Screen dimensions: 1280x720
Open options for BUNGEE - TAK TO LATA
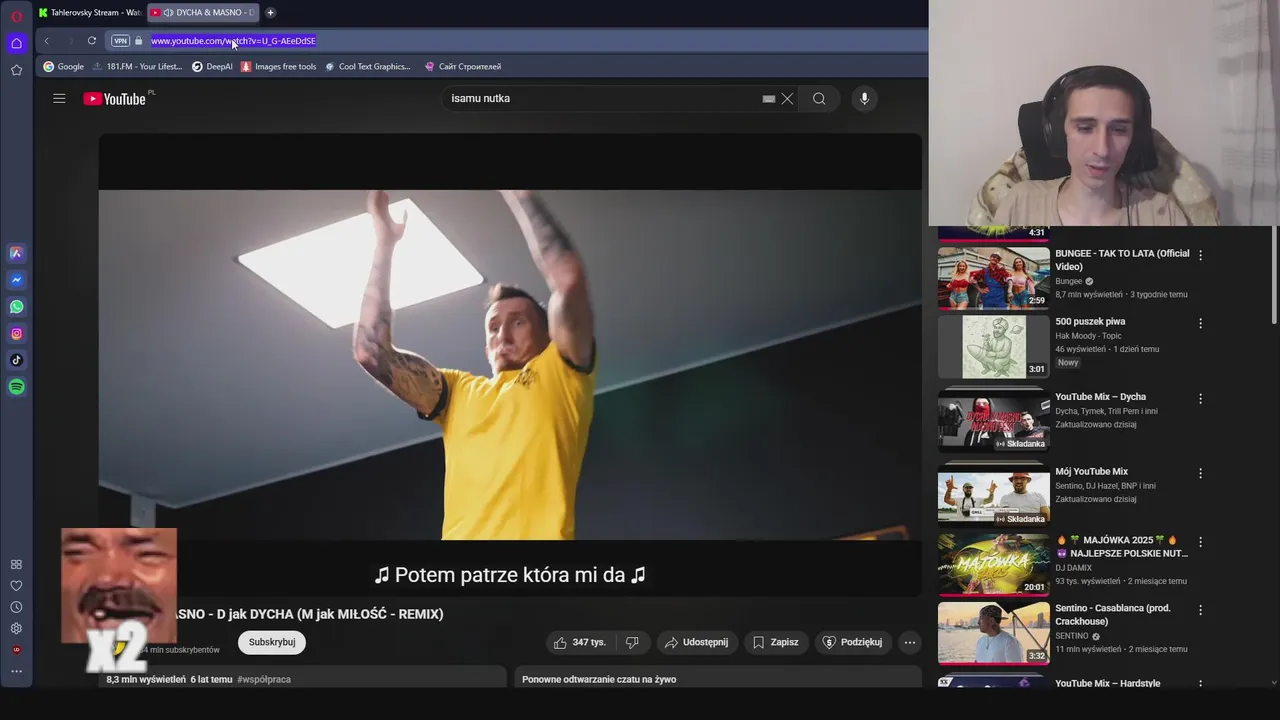[x=1200, y=255]
